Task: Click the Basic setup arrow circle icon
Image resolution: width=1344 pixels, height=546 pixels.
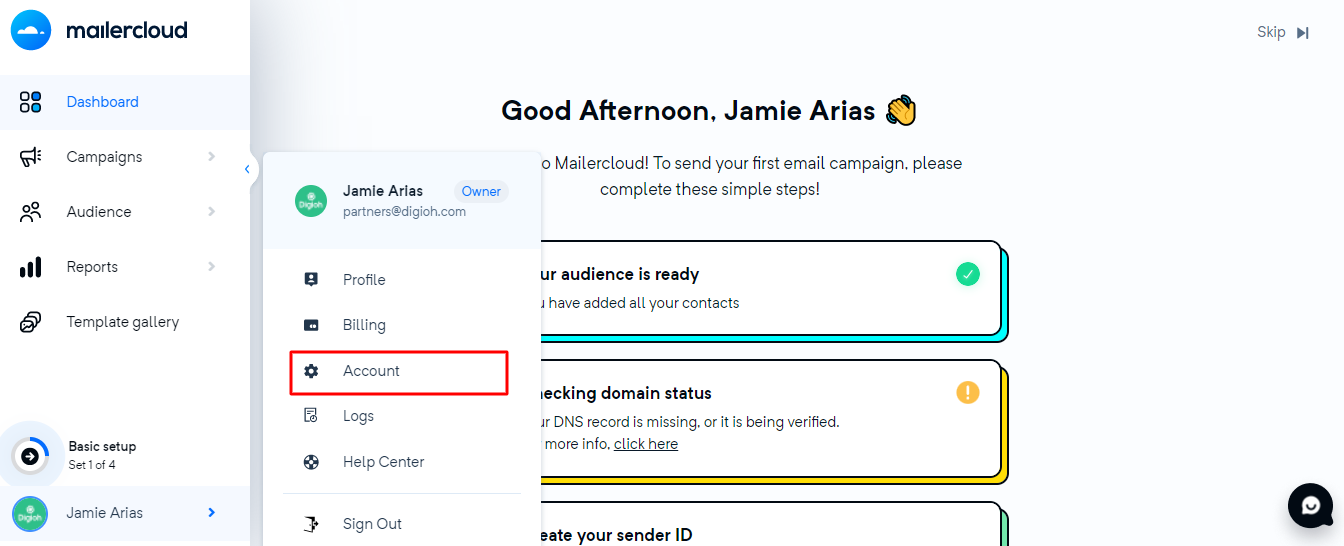Action: [x=30, y=456]
